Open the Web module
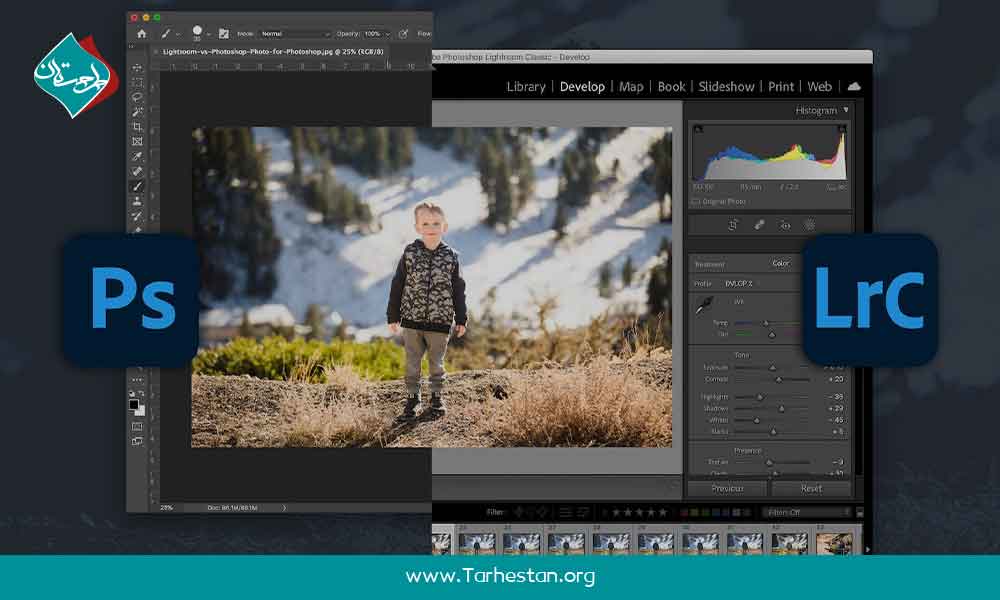Image resolution: width=1000 pixels, height=600 pixels. pos(820,87)
